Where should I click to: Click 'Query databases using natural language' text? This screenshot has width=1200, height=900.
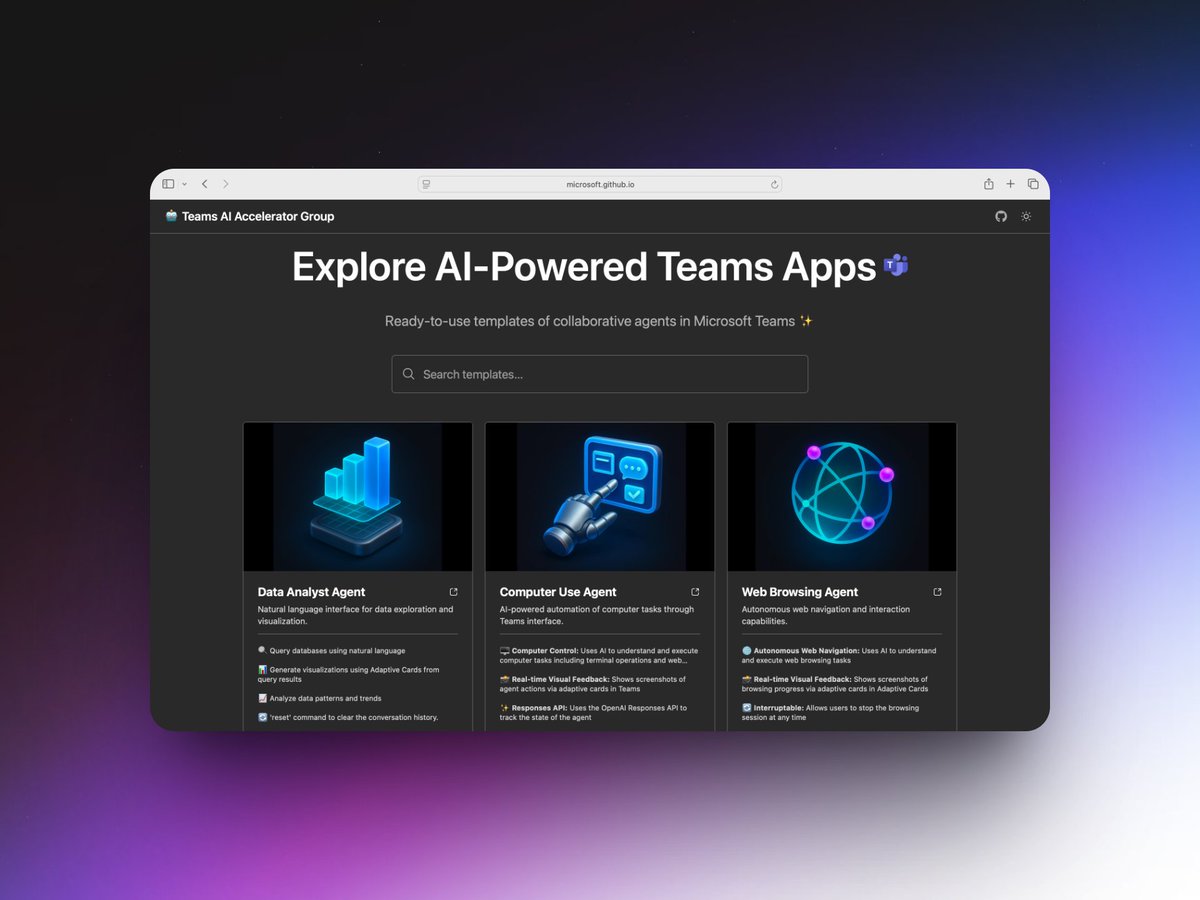[337, 651]
